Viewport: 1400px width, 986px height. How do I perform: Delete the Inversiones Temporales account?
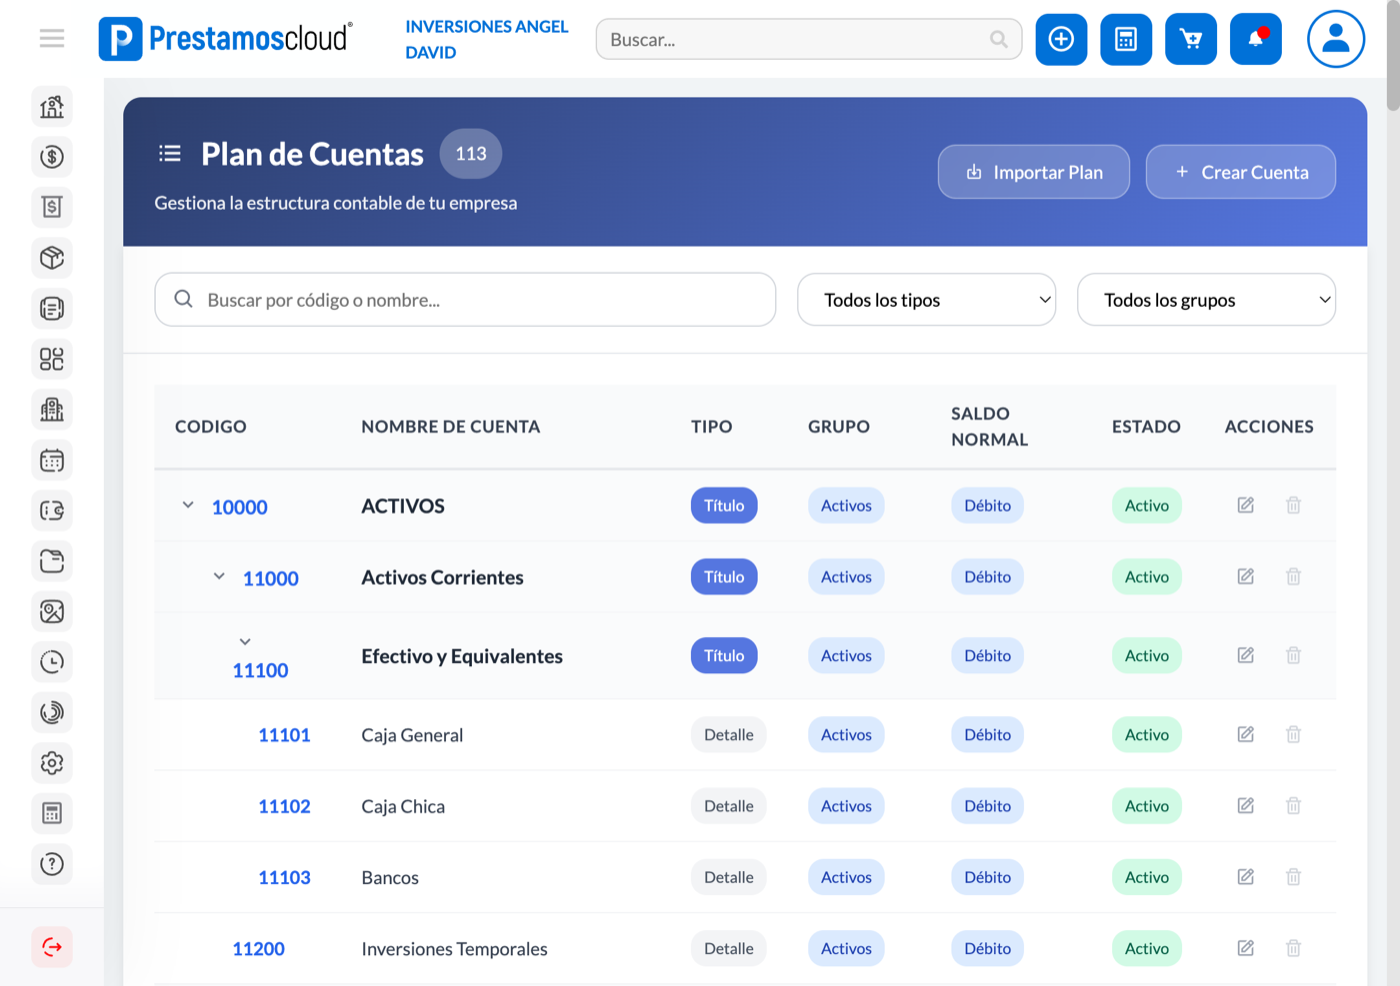click(1293, 948)
